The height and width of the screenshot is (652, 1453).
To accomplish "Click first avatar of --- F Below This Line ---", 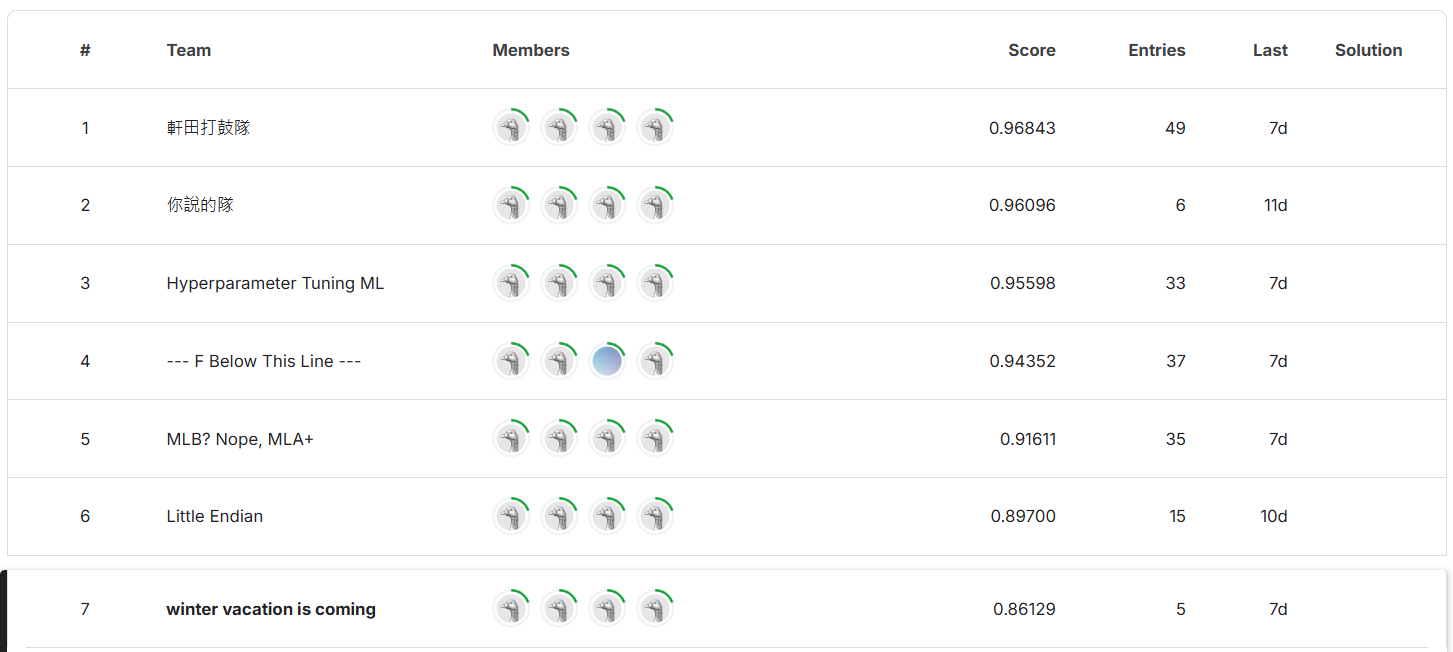I will (x=511, y=362).
